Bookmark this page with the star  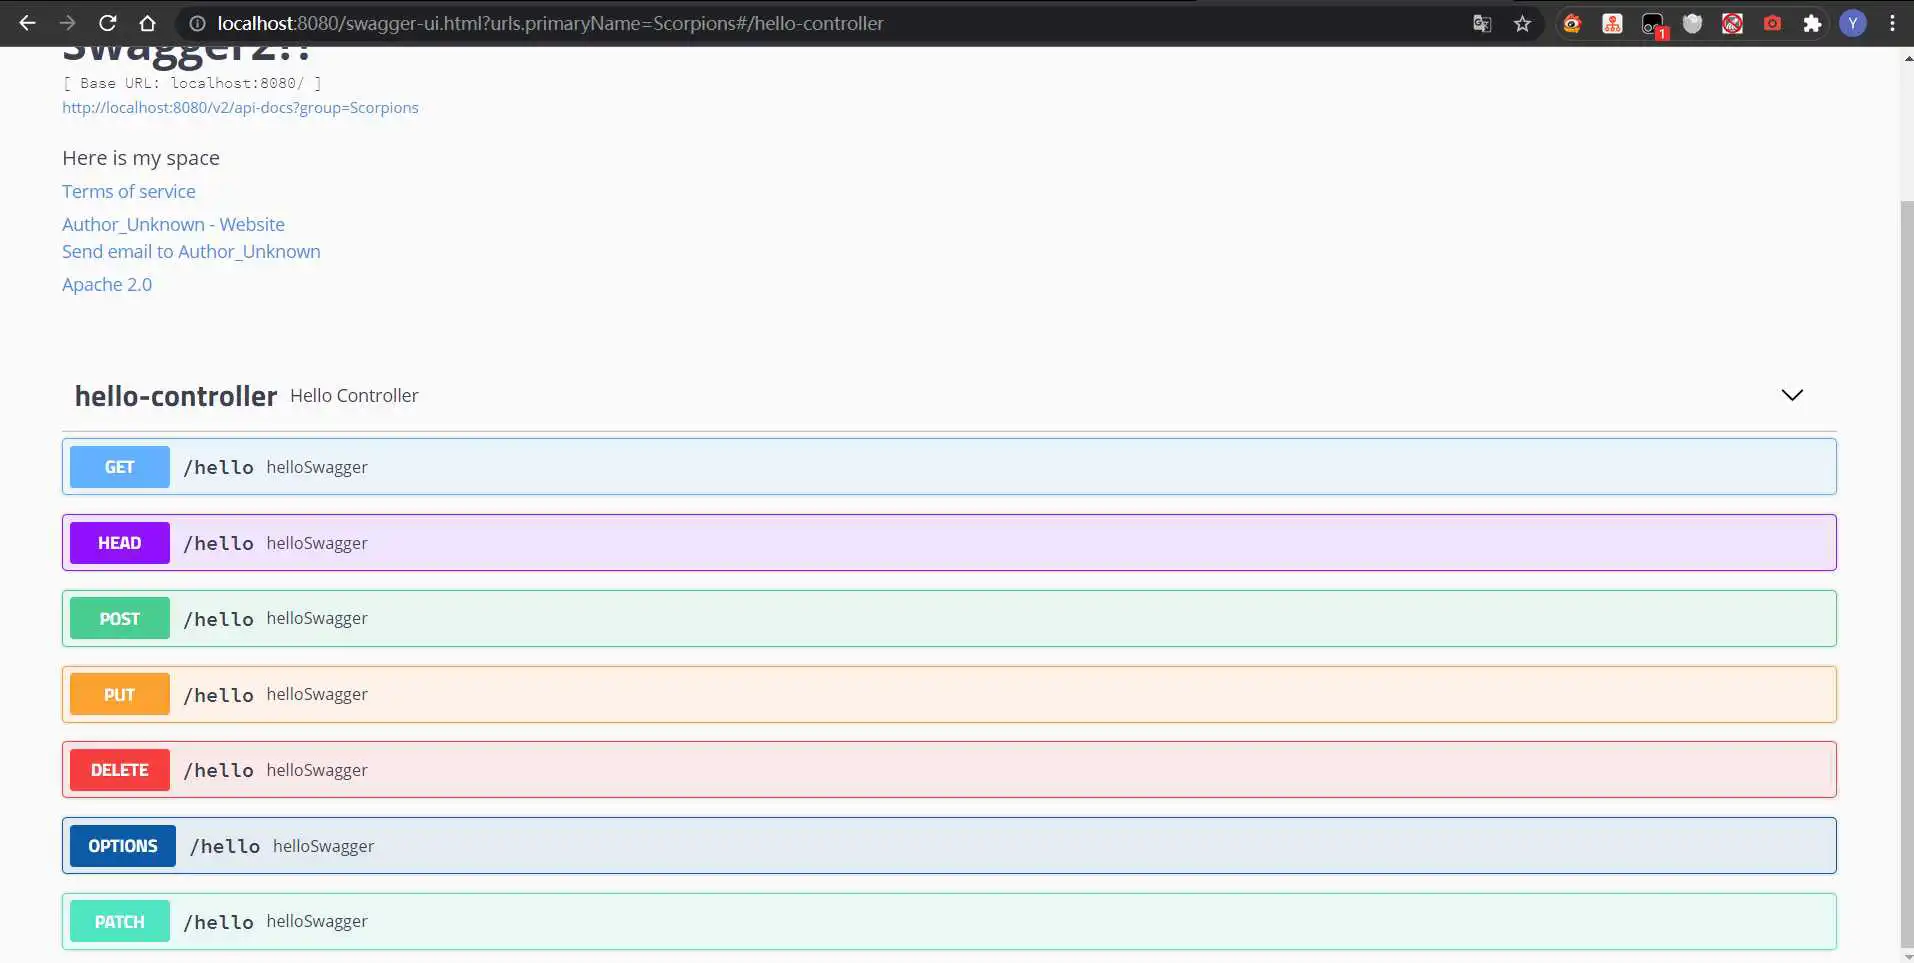tap(1522, 24)
